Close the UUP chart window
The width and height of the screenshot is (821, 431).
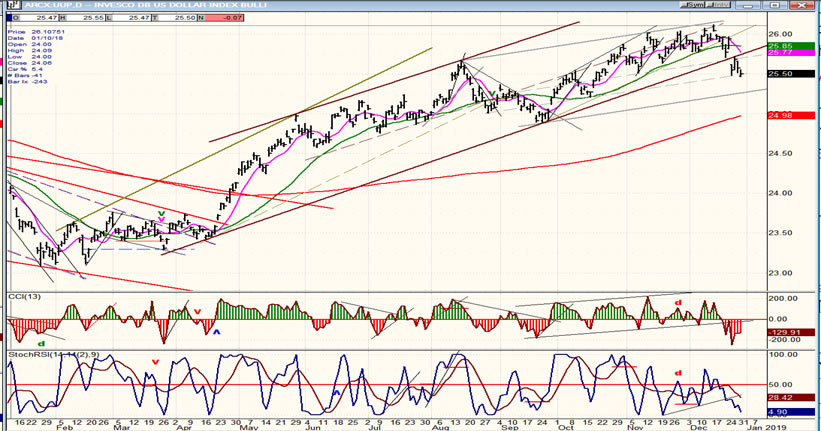pos(801,5)
